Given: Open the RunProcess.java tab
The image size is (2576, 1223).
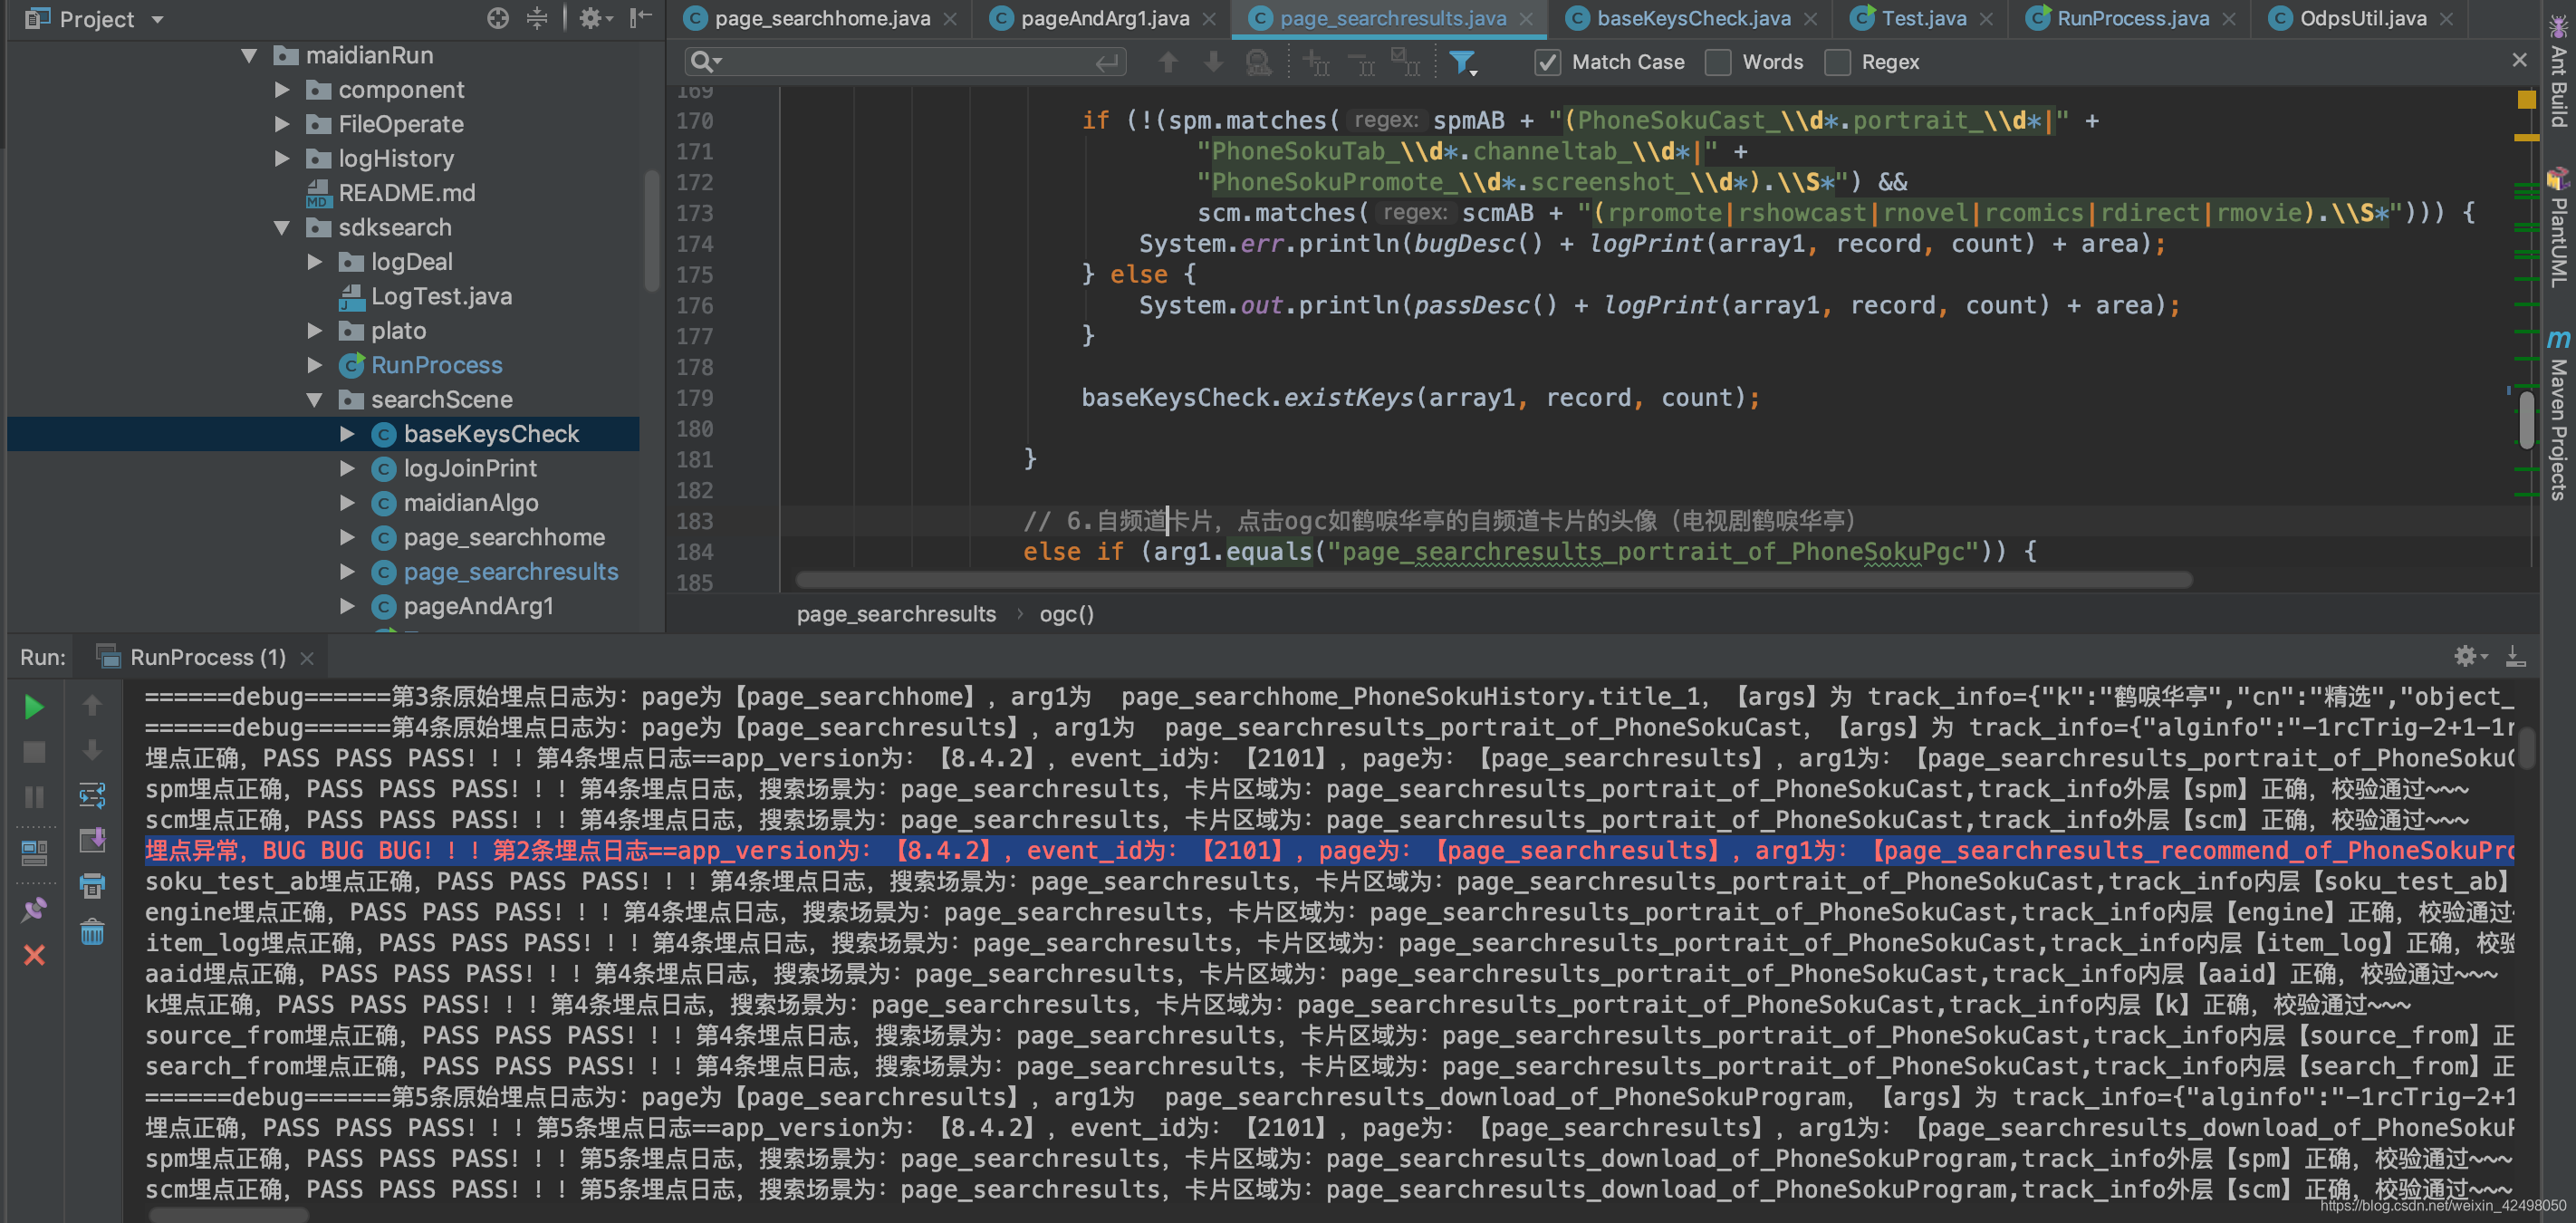Looking at the screenshot, I should click(x=2132, y=18).
